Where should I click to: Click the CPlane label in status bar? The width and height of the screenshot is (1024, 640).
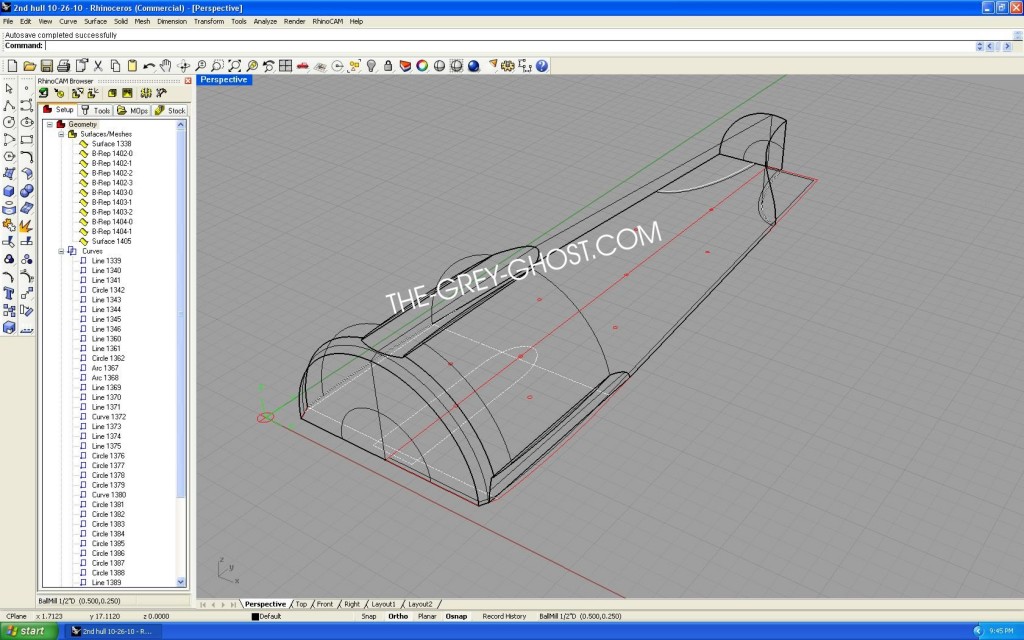tap(16, 616)
